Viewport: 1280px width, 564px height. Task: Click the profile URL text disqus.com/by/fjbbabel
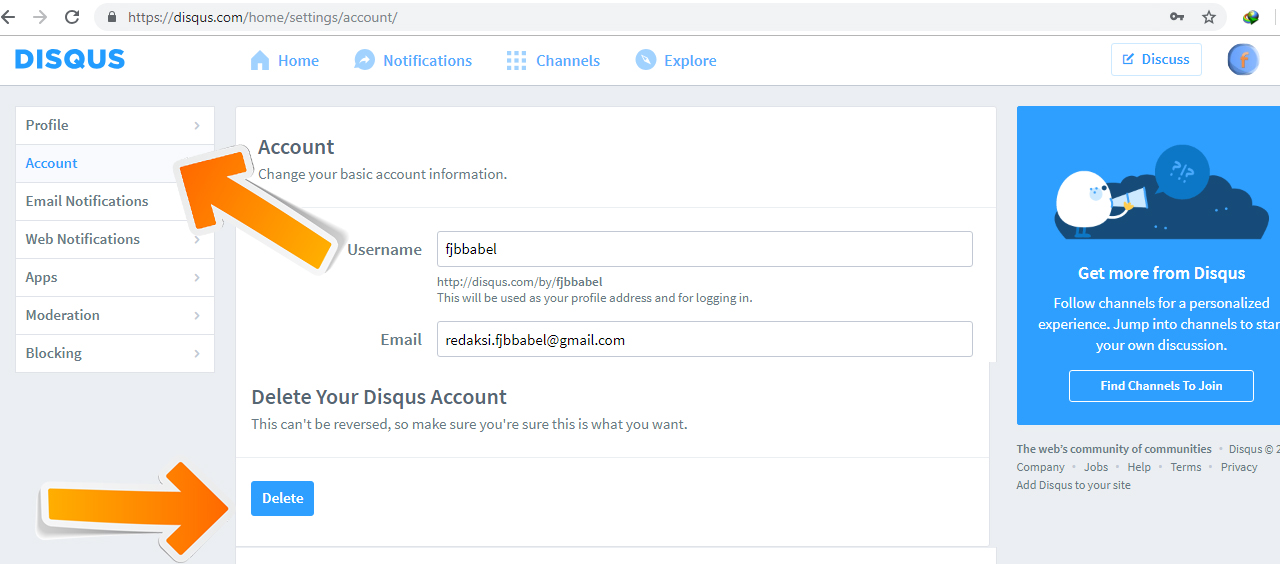click(520, 282)
